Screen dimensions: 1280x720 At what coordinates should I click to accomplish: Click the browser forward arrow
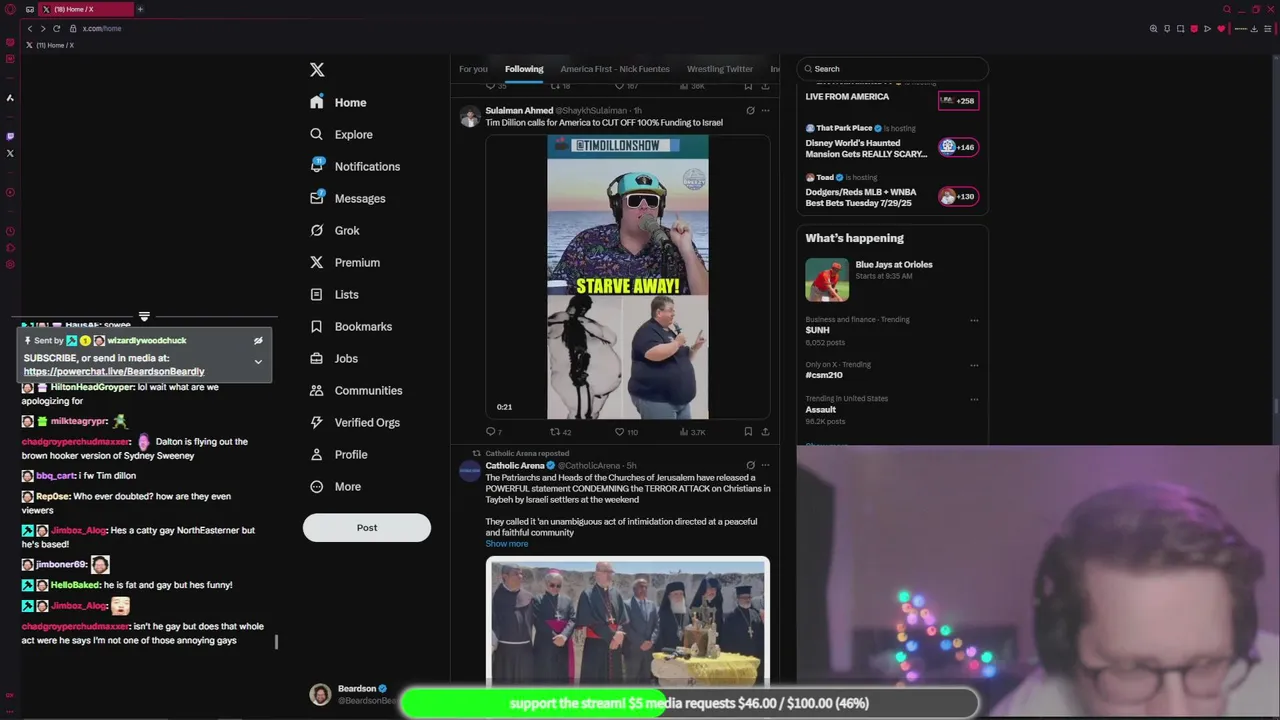click(x=43, y=28)
